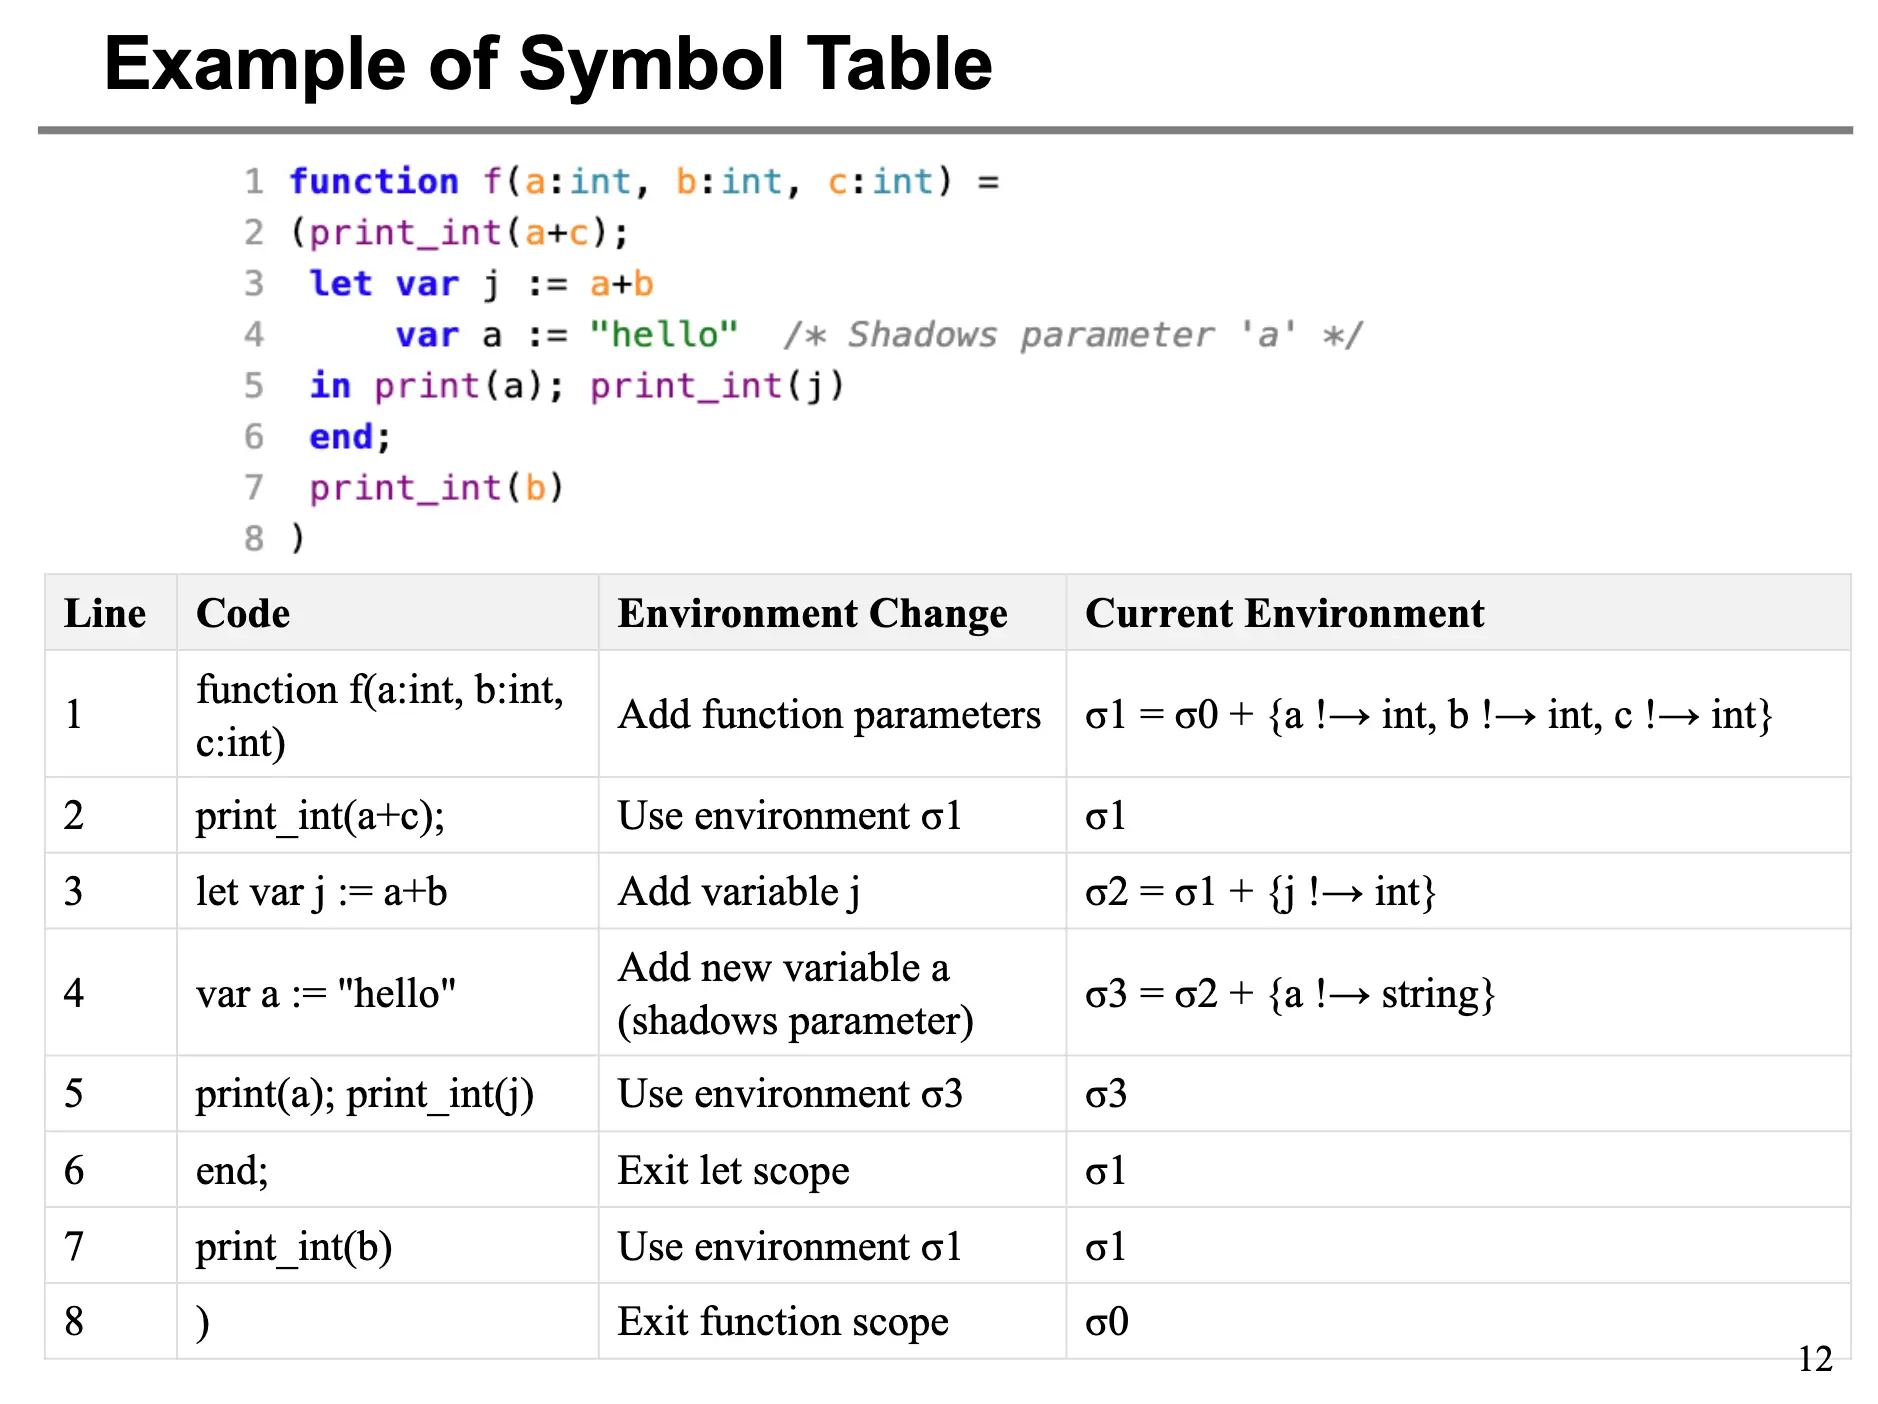Click 'print_int(b)' in code line 7
This screenshot has height=1404, width=1878.
tap(436, 488)
